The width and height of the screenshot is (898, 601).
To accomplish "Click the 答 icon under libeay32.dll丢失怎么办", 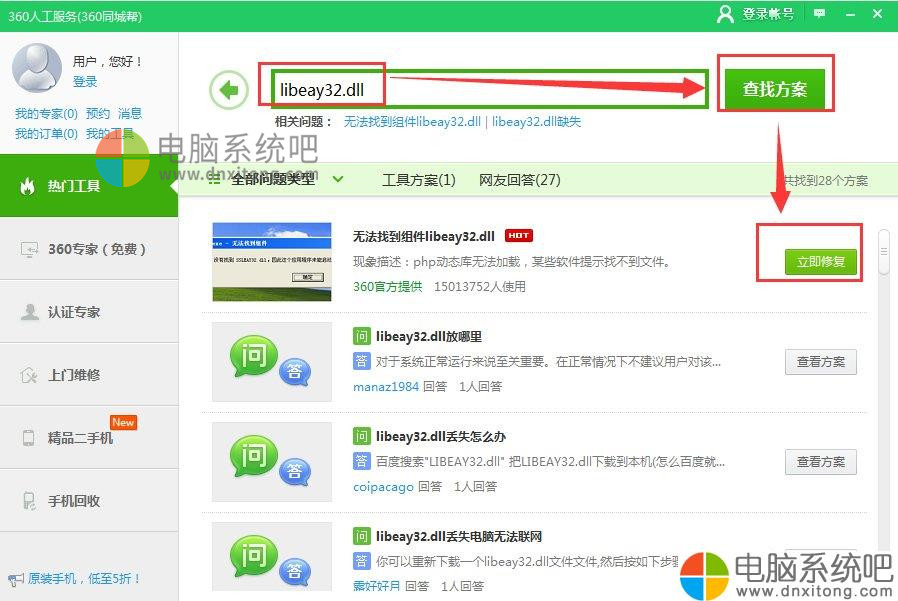I will click(x=361, y=461).
